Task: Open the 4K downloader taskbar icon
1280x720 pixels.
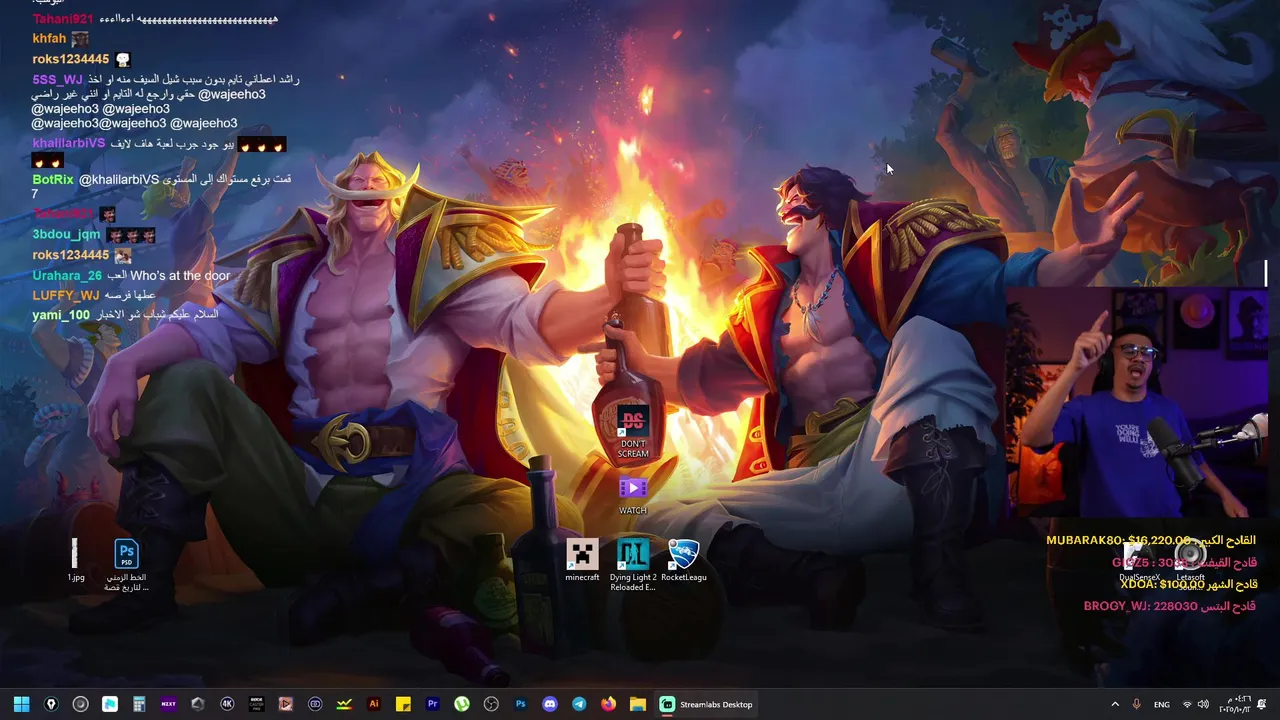Action: point(227,704)
